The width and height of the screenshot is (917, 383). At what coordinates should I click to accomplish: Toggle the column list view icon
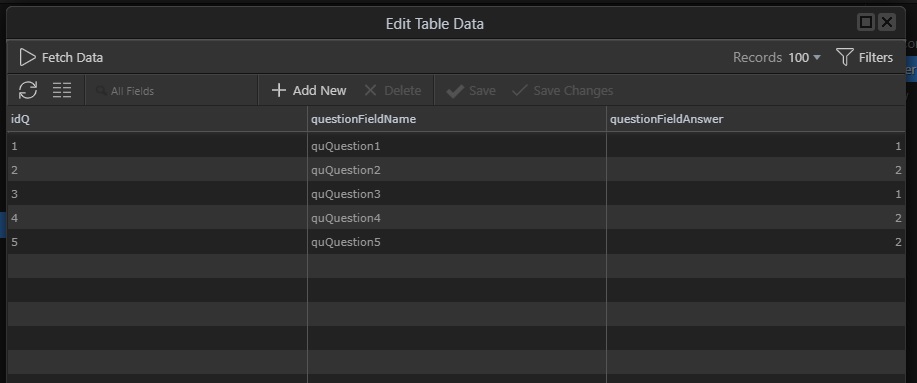[62, 90]
